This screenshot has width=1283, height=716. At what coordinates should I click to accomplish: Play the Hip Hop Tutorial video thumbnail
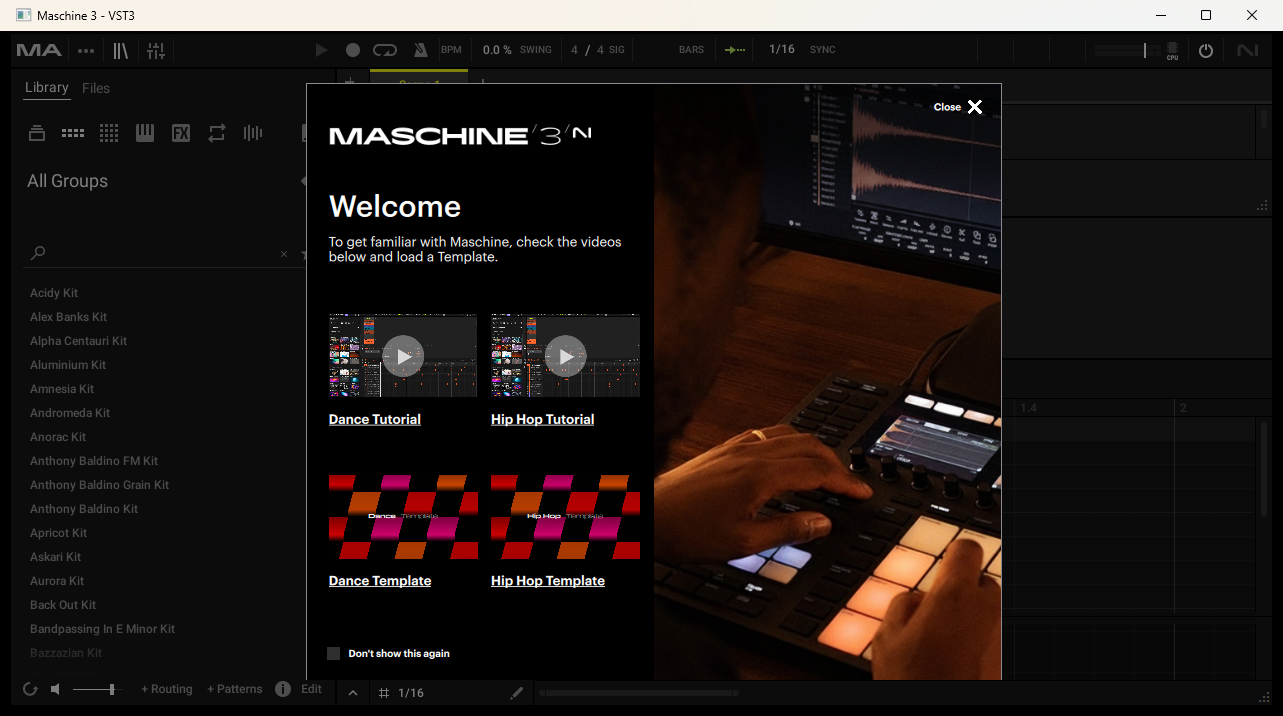(565, 356)
